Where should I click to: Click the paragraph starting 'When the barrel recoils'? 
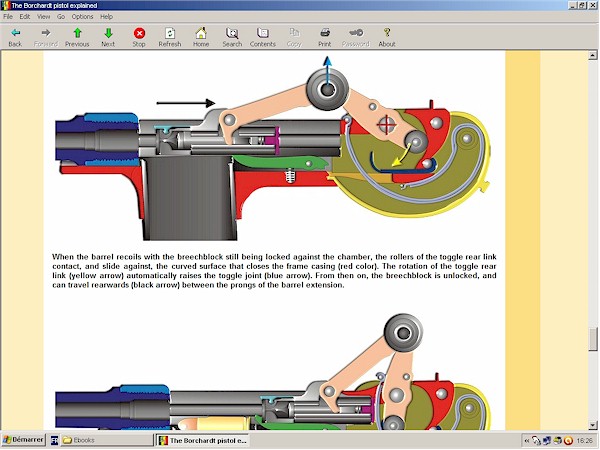click(274, 271)
